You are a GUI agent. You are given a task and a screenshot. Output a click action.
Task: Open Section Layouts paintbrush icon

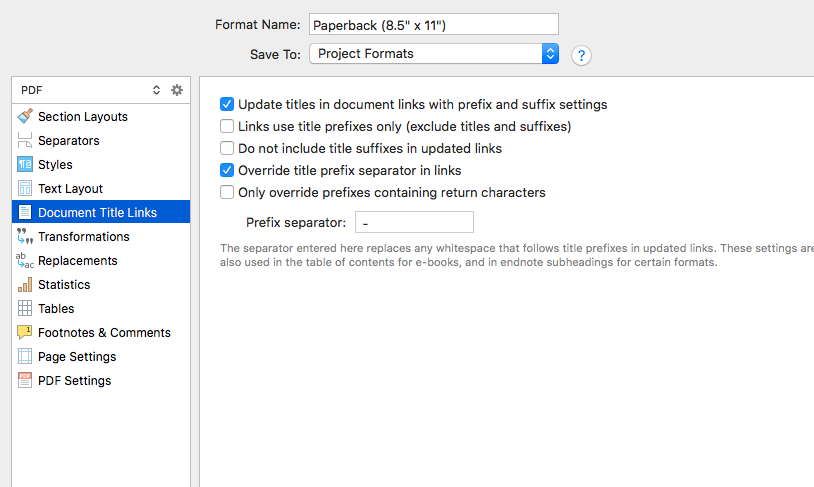pyautogui.click(x=25, y=116)
